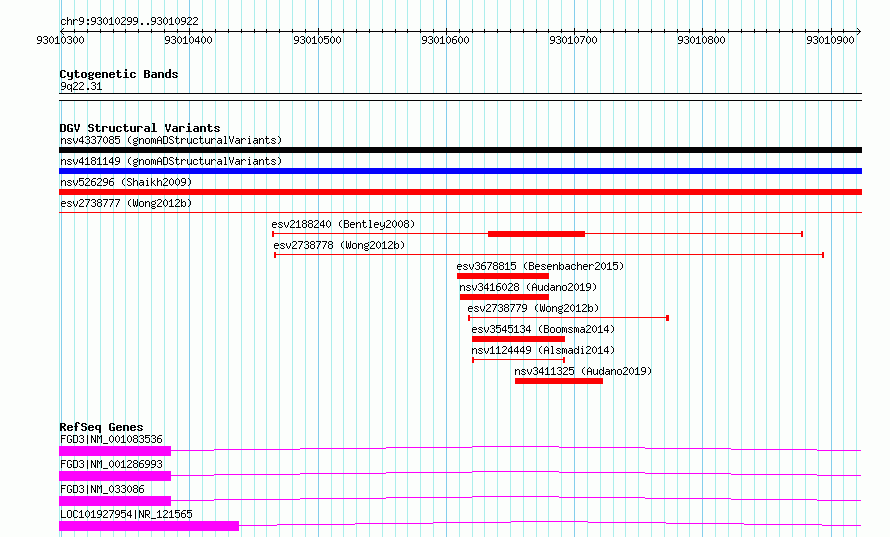
Task: Click ruler position 93010300
Action: [x=60, y=40]
